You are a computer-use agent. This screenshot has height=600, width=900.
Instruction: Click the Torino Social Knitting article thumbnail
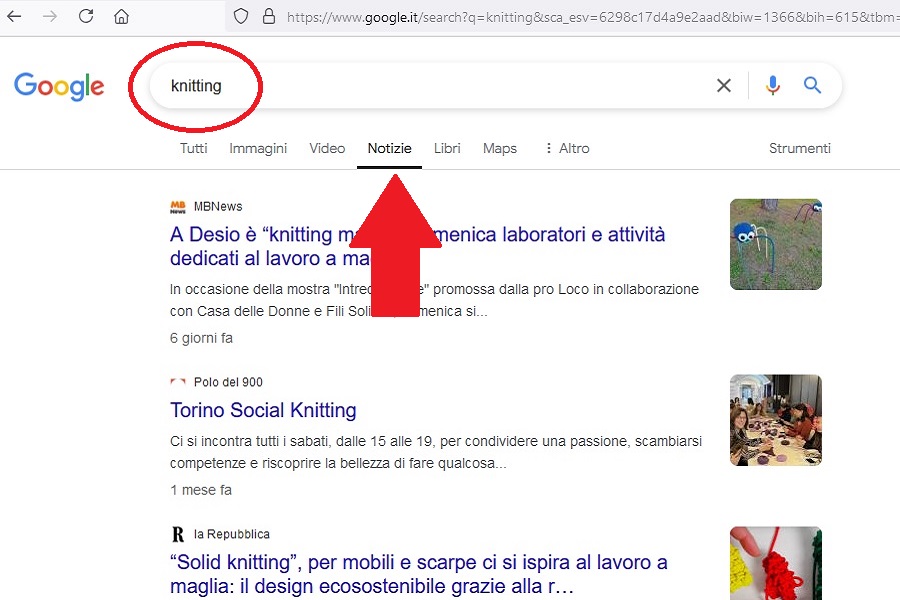pyautogui.click(x=775, y=420)
